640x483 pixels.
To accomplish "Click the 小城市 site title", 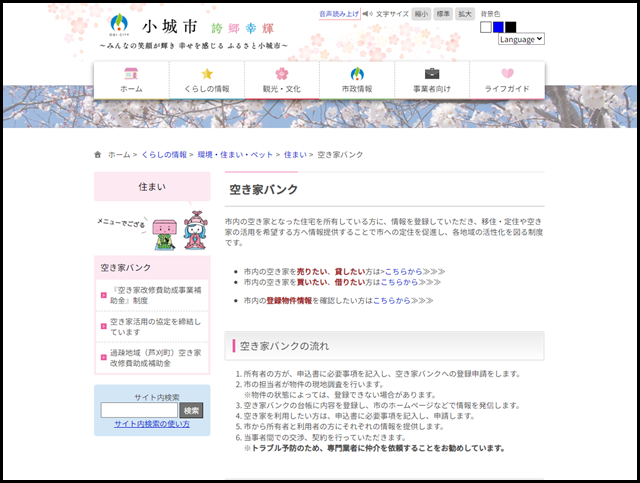I will click(x=169, y=27).
